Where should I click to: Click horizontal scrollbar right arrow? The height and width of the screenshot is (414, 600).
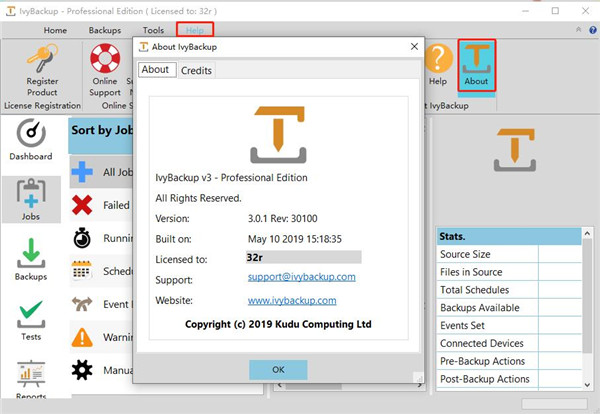point(420,385)
